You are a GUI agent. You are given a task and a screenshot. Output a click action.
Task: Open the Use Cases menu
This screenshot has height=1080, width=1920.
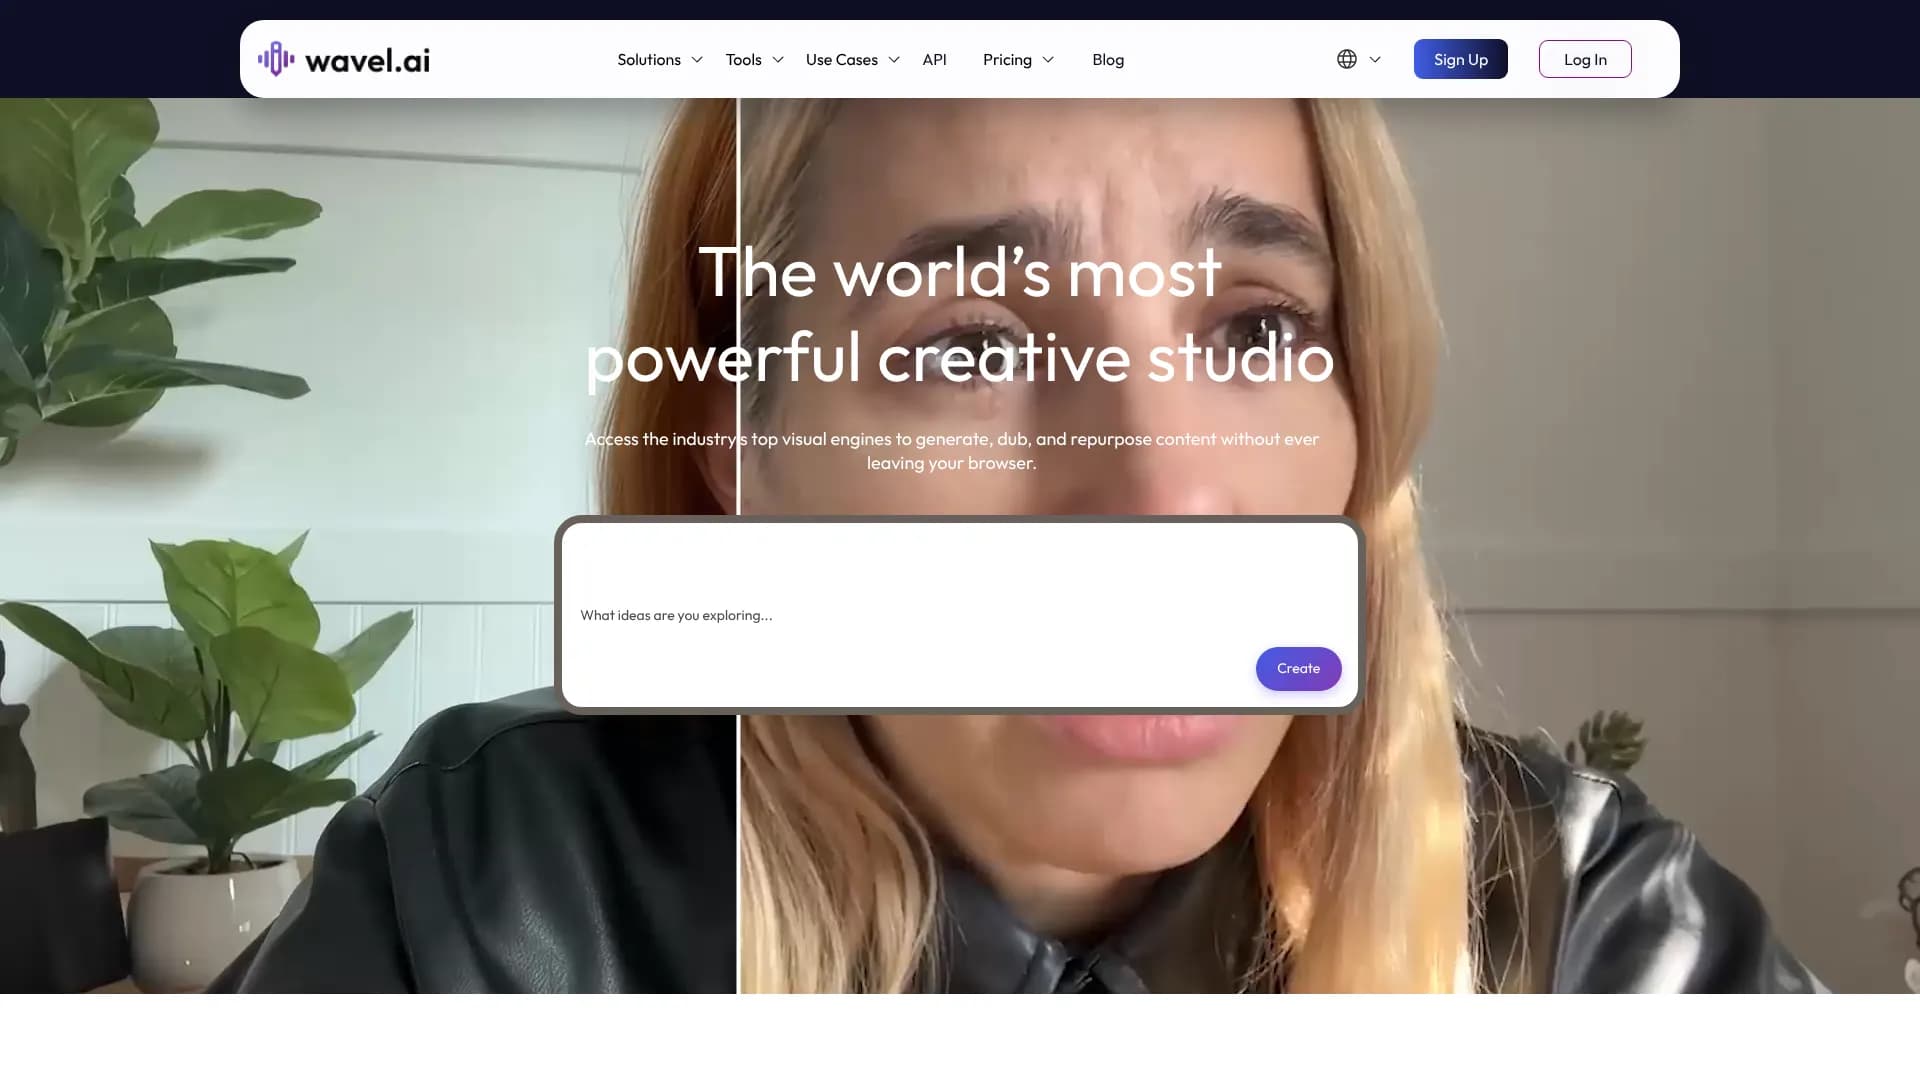tap(841, 60)
